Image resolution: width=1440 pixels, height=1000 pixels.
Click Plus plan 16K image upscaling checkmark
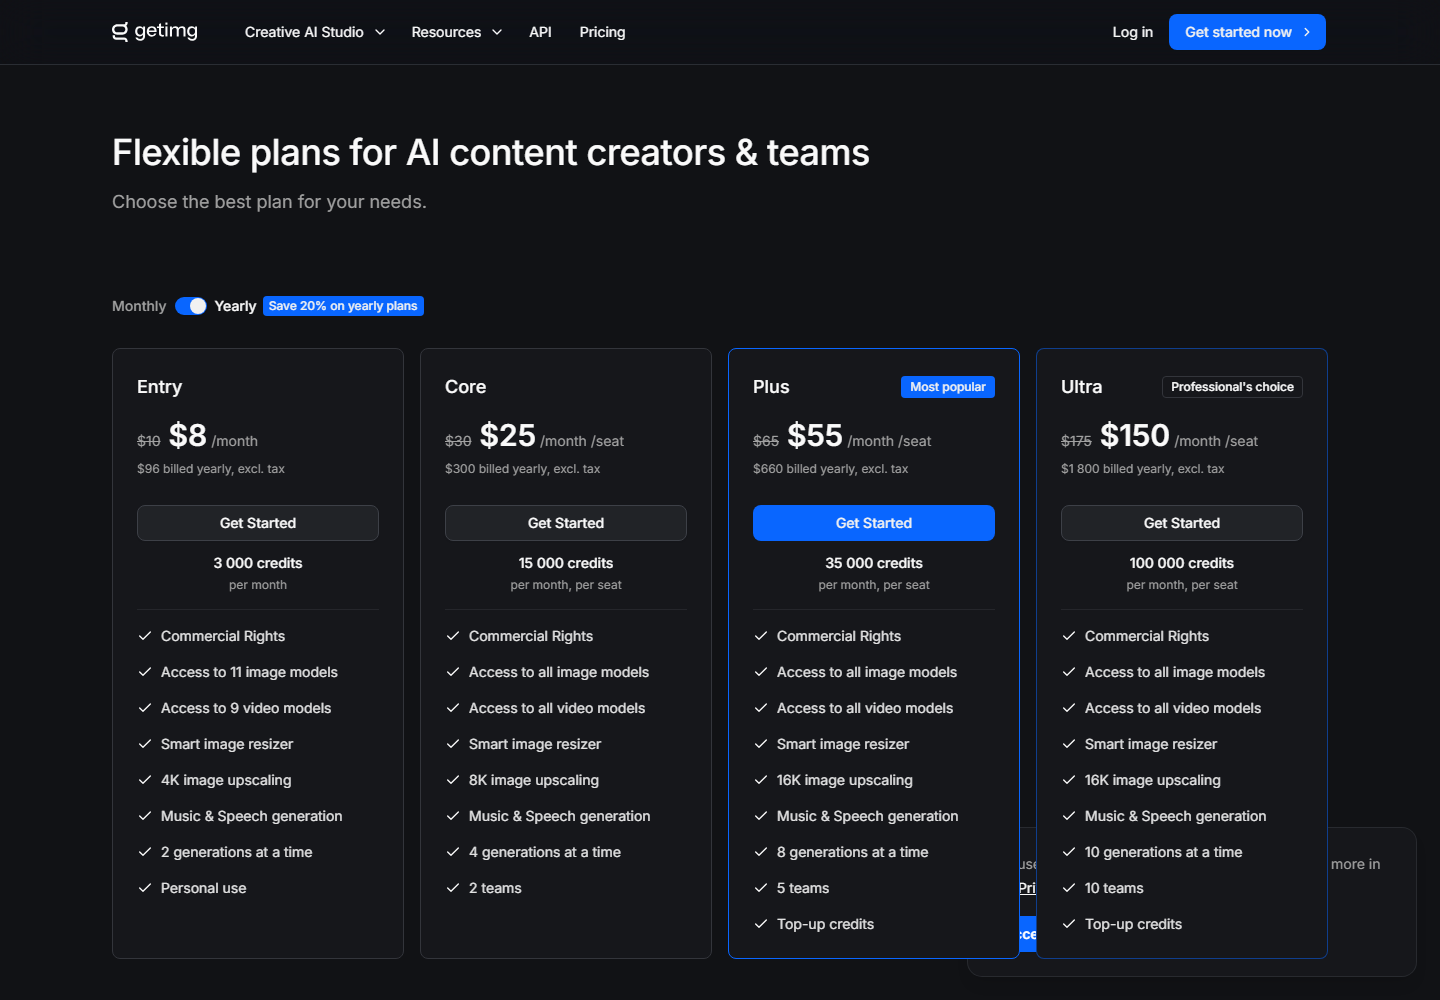coord(761,780)
